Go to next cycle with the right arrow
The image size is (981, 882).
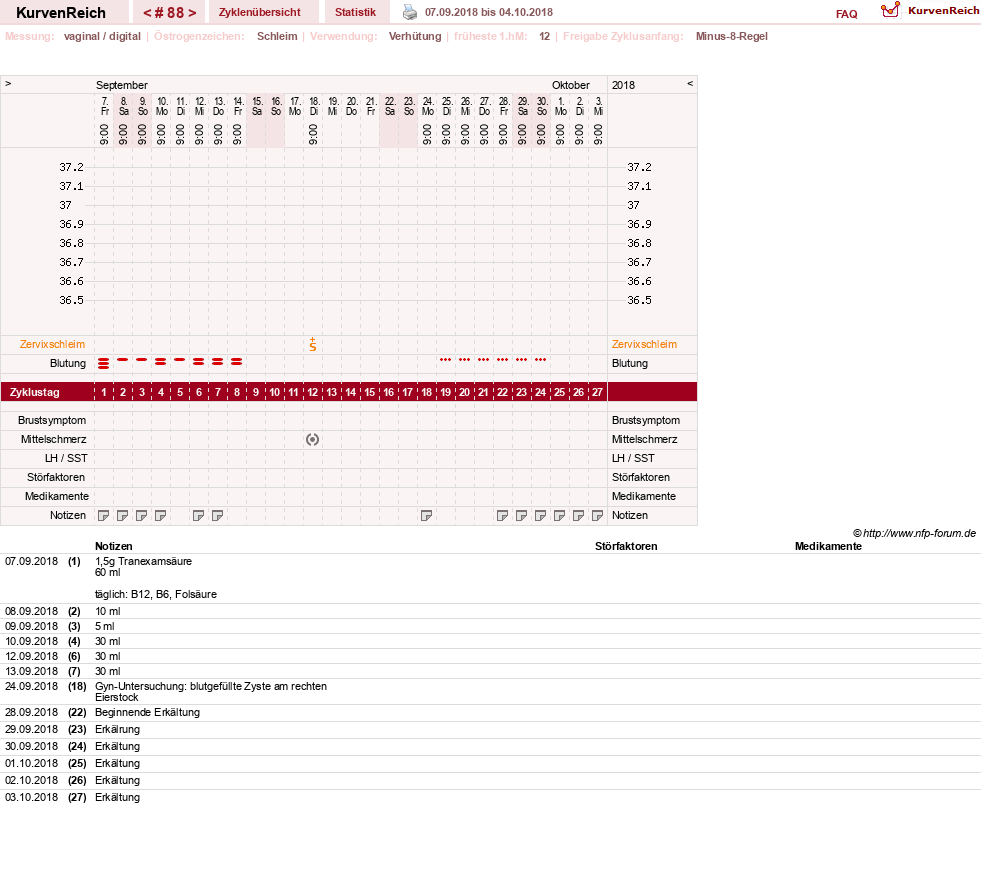coord(192,13)
